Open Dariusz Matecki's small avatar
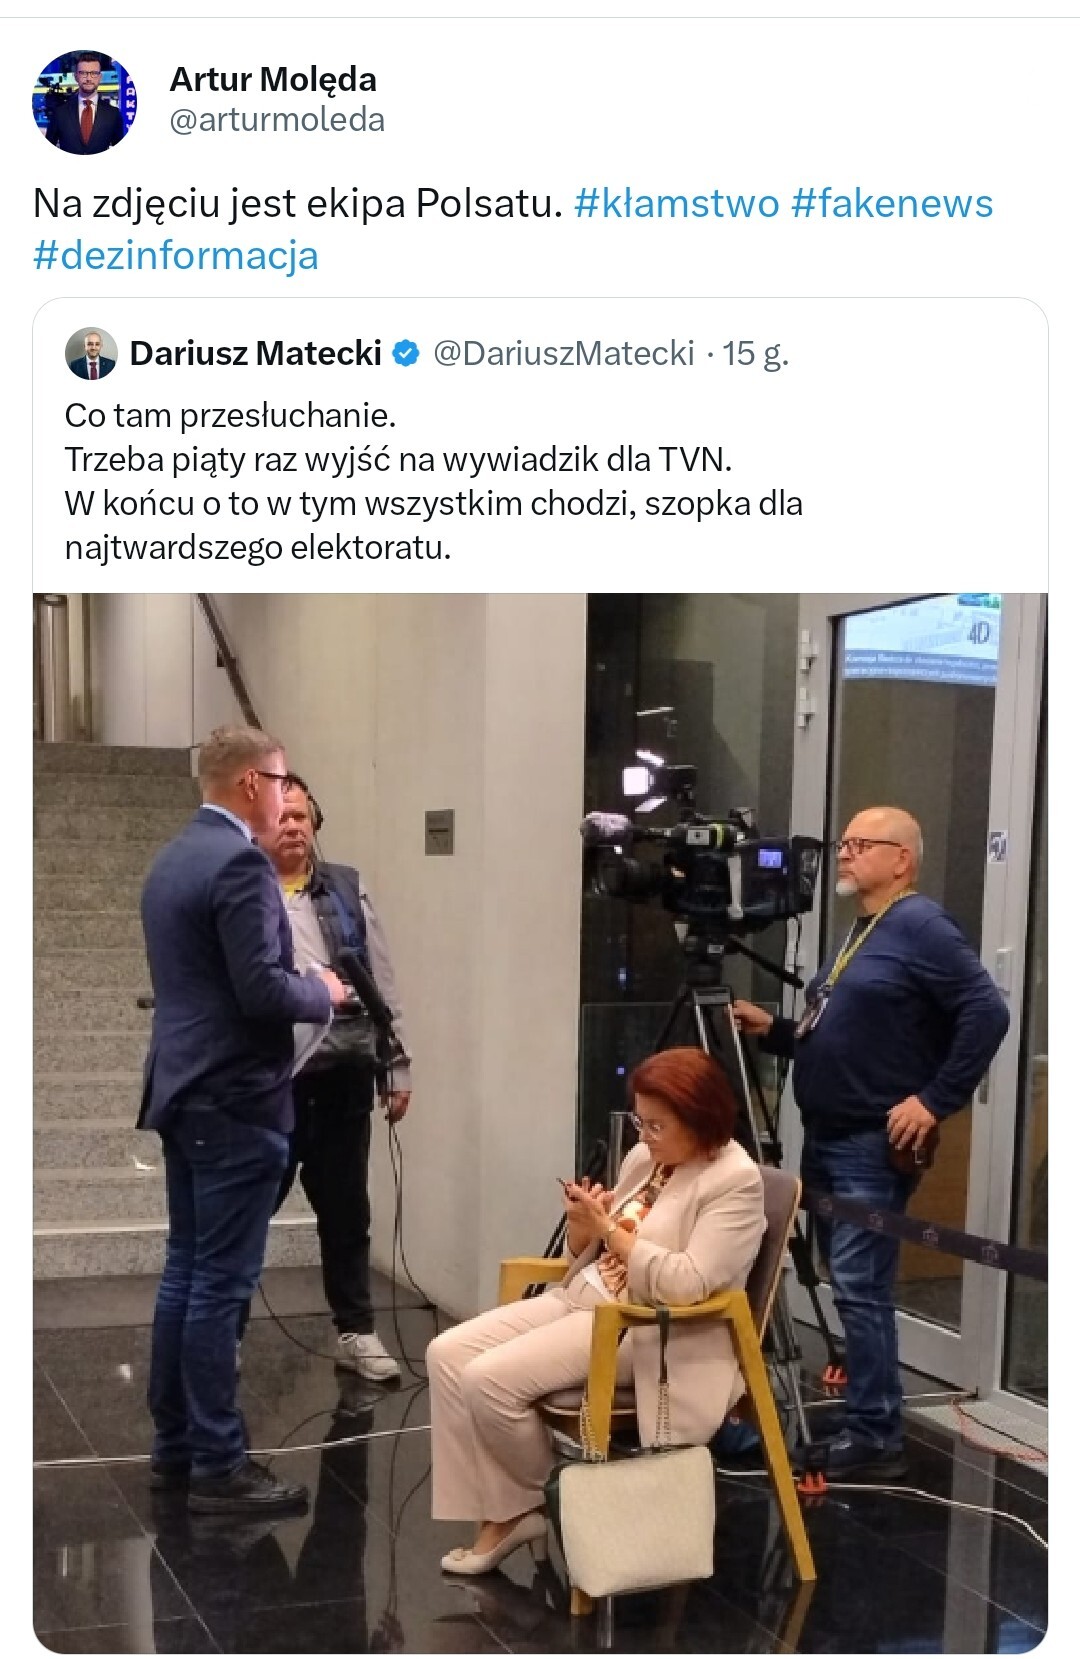The image size is (1080, 1659). [x=91, y=353]
